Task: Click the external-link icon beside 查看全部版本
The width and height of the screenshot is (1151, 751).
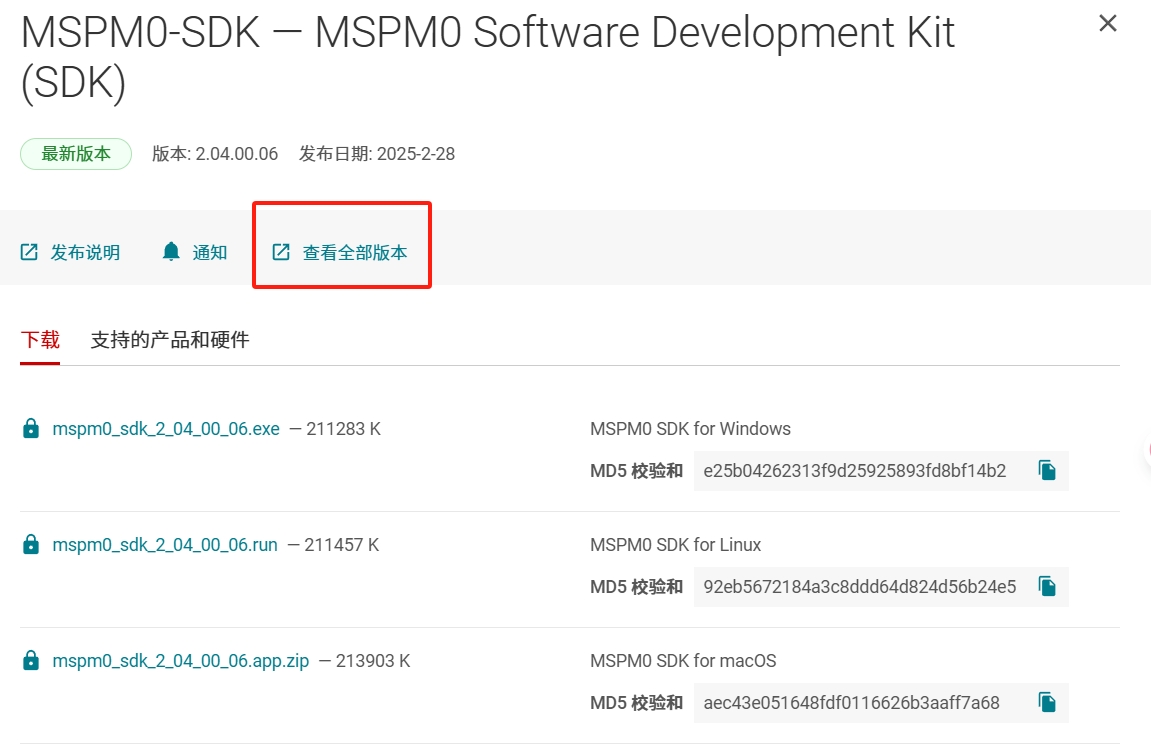Action: [x=281, y=253]
